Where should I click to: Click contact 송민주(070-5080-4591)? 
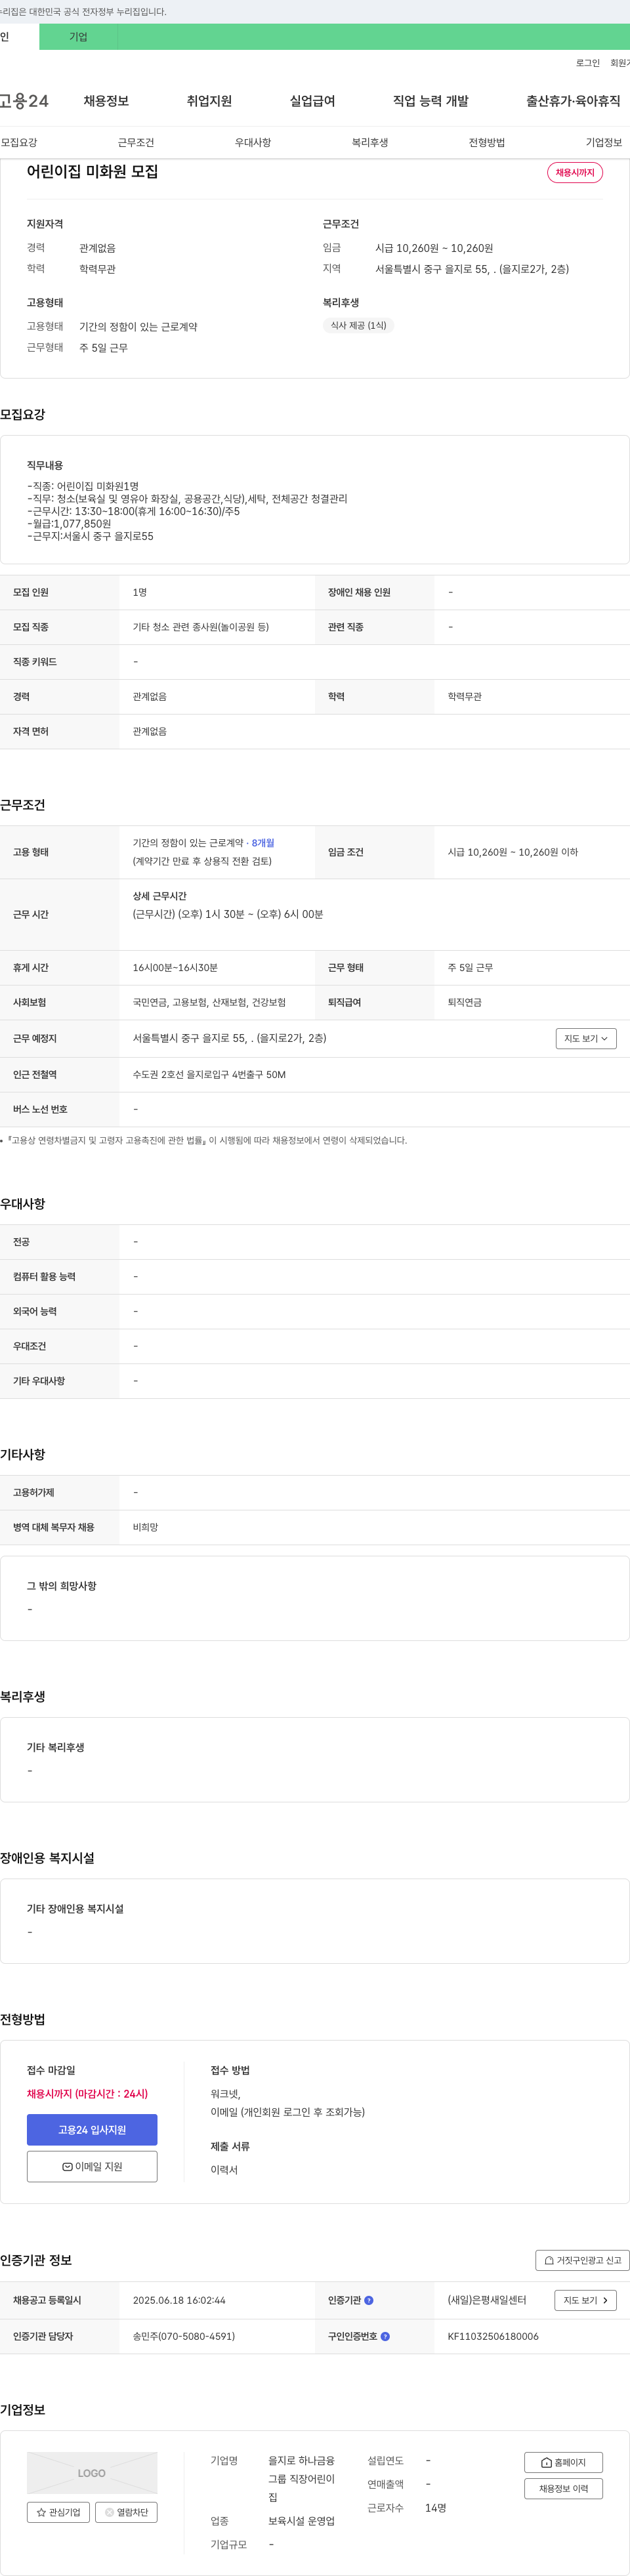[x=184, y=2336]
